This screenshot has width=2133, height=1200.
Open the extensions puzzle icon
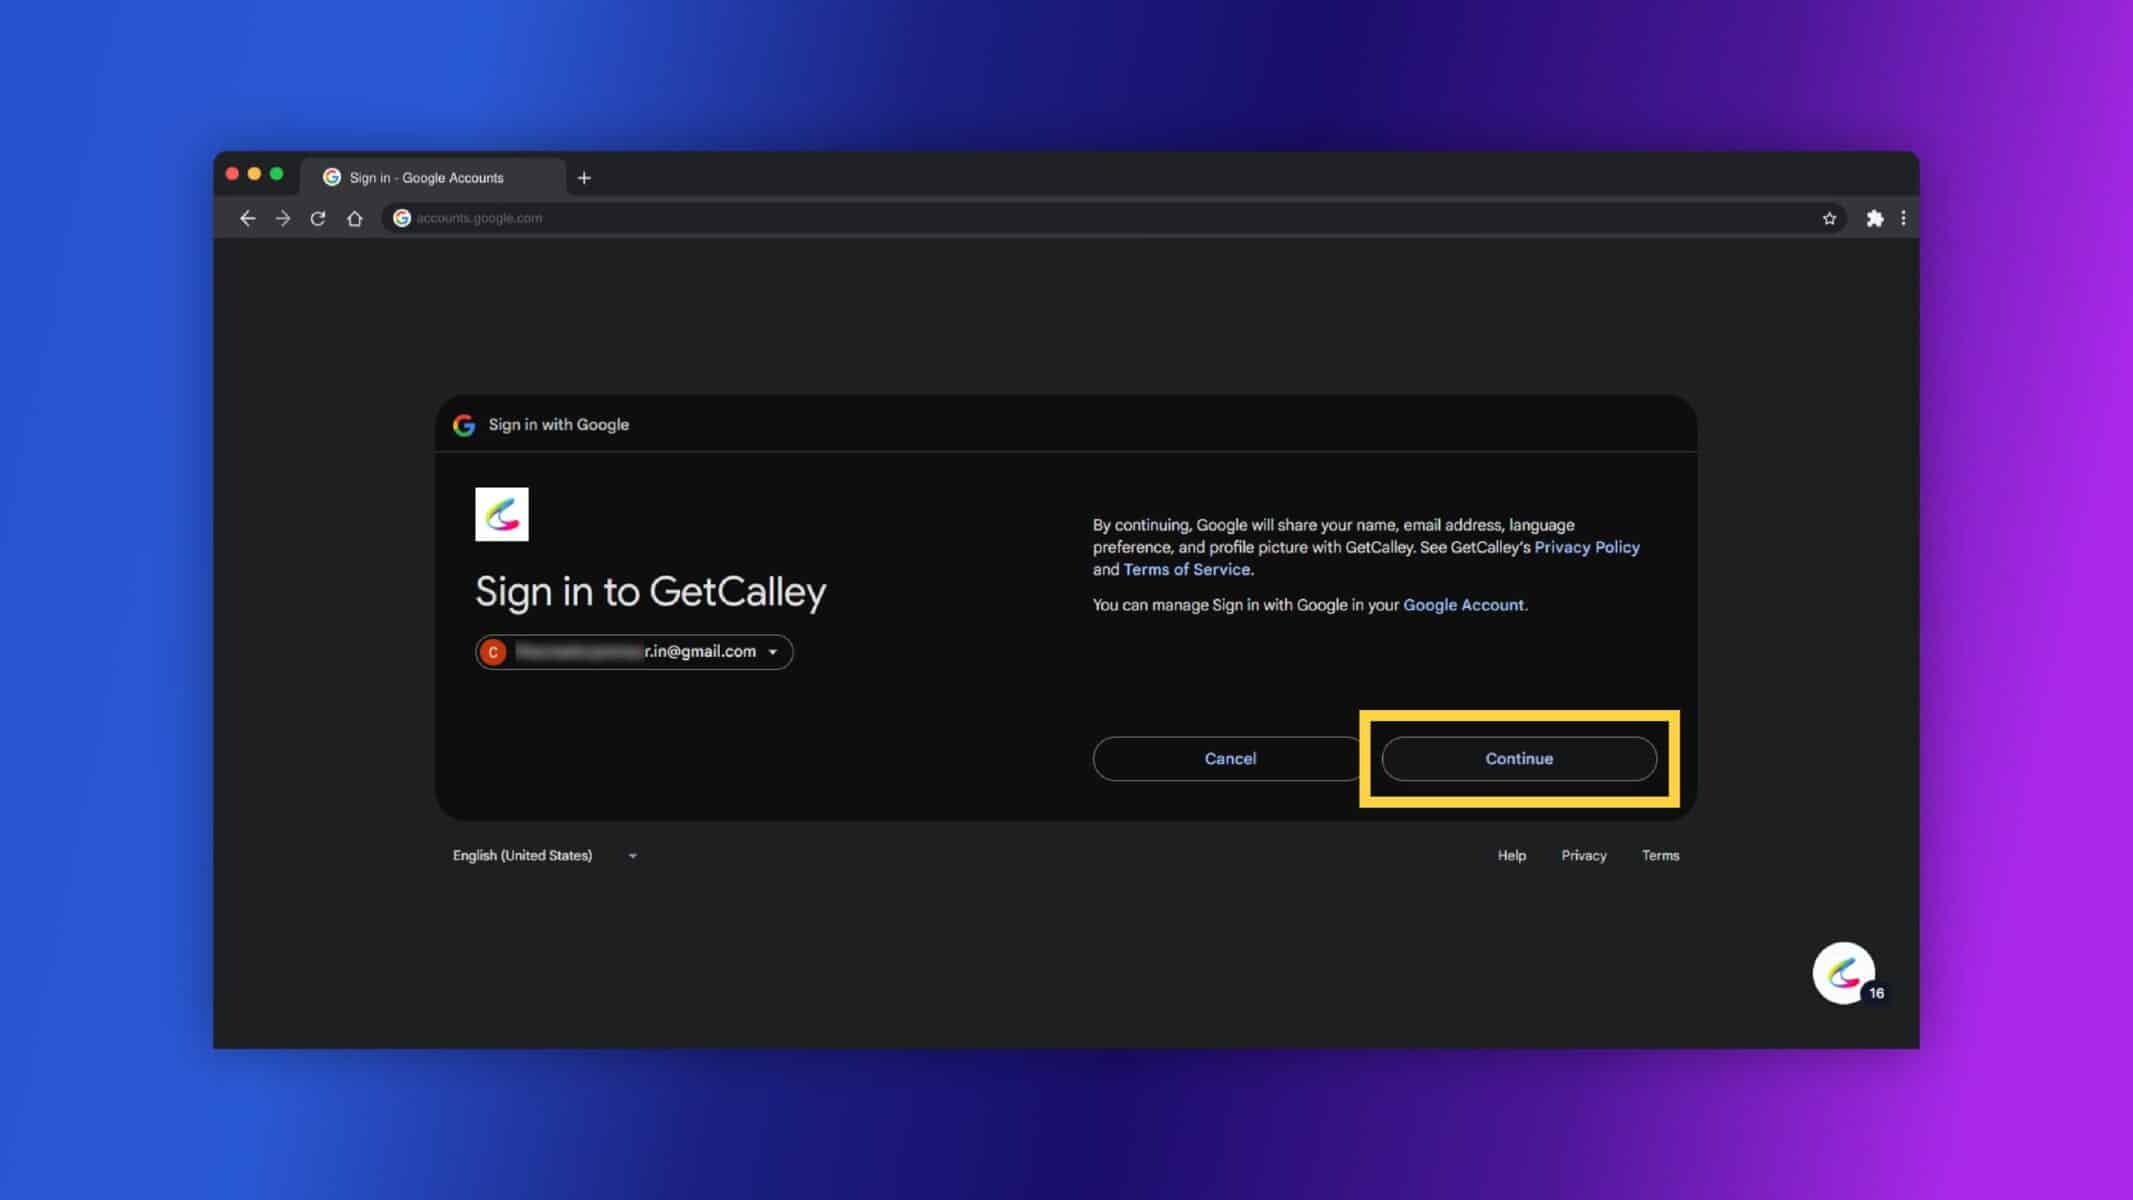pos(1875,218)
